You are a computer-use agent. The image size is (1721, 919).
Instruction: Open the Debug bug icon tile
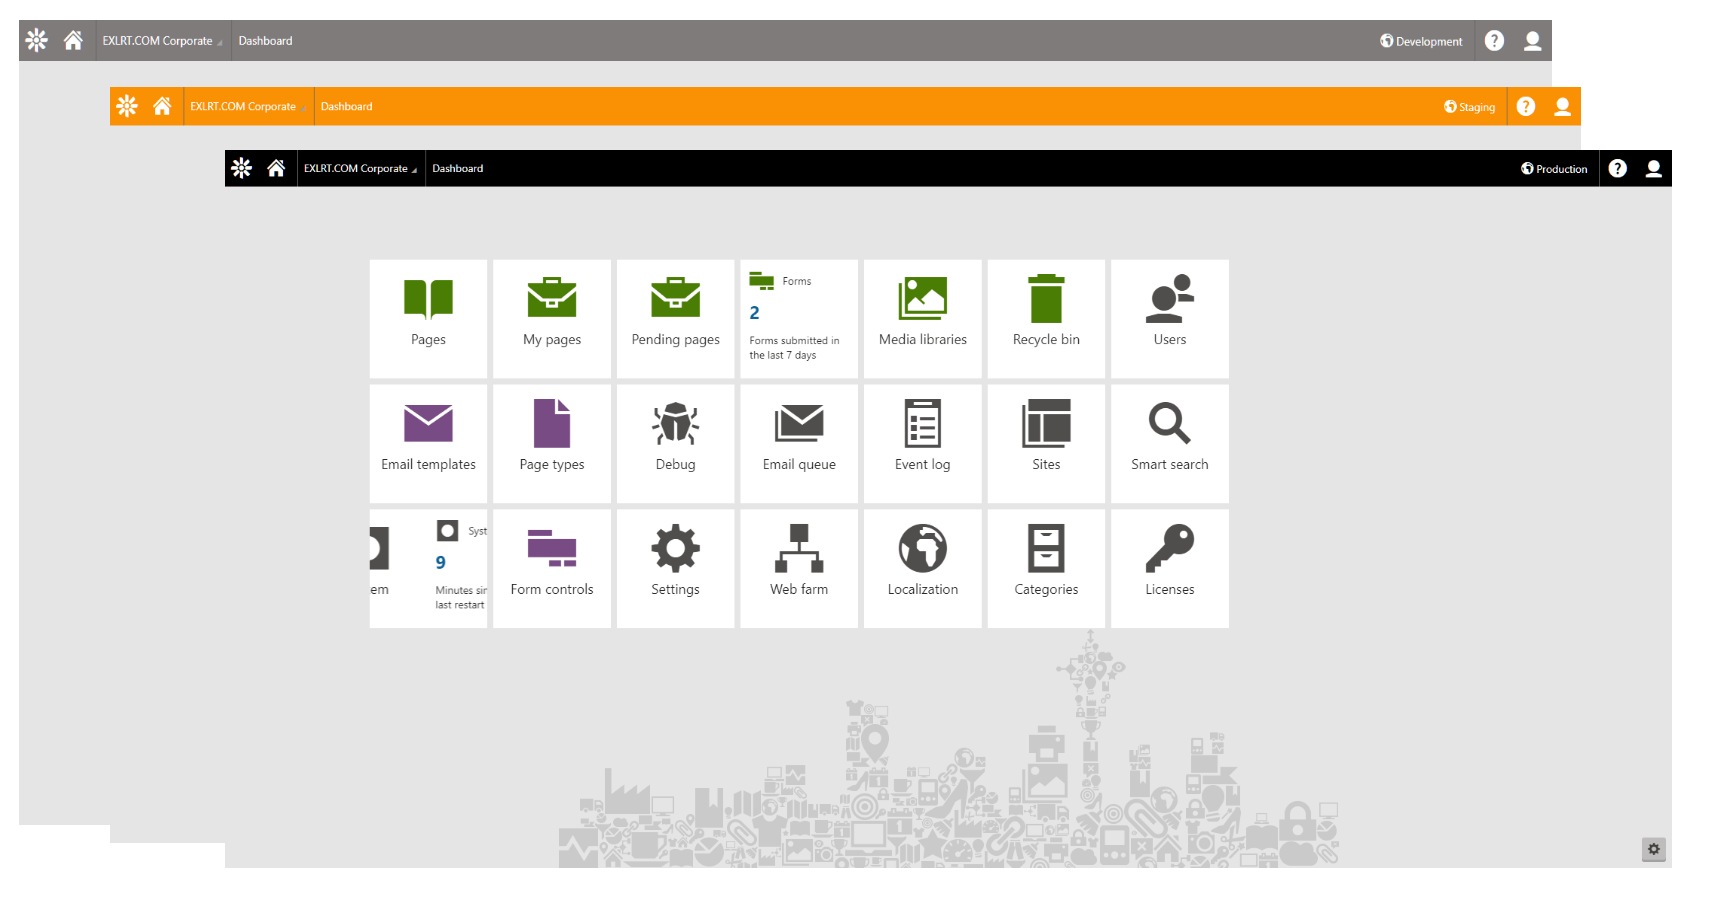(x=675, y=444)
